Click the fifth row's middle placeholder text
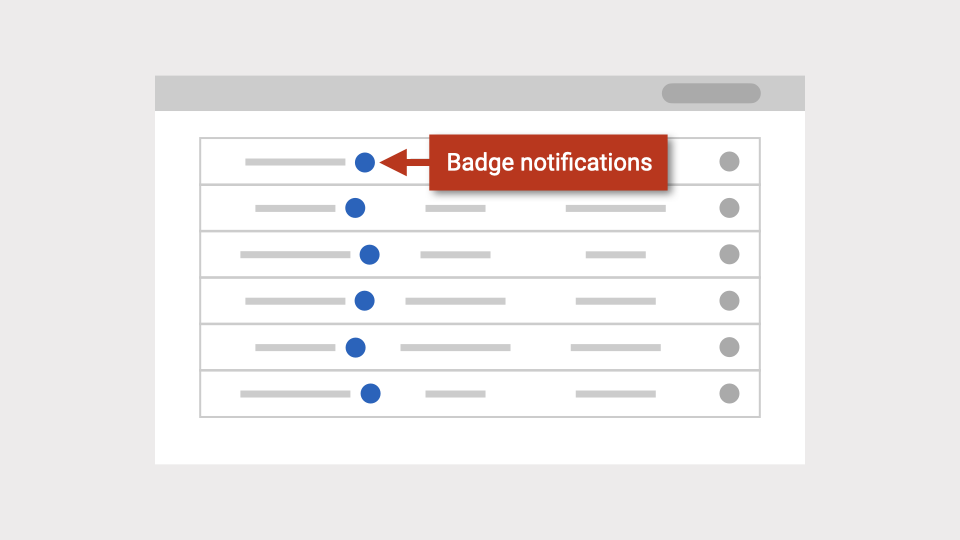 [455, 348]
